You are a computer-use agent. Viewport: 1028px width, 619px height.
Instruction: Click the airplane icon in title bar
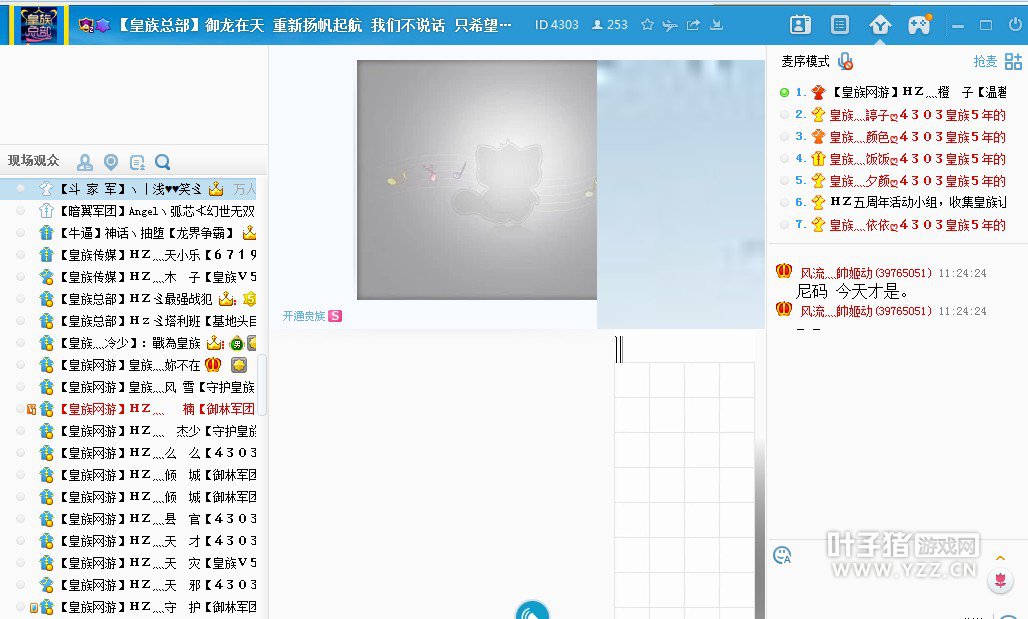point(670,25)
